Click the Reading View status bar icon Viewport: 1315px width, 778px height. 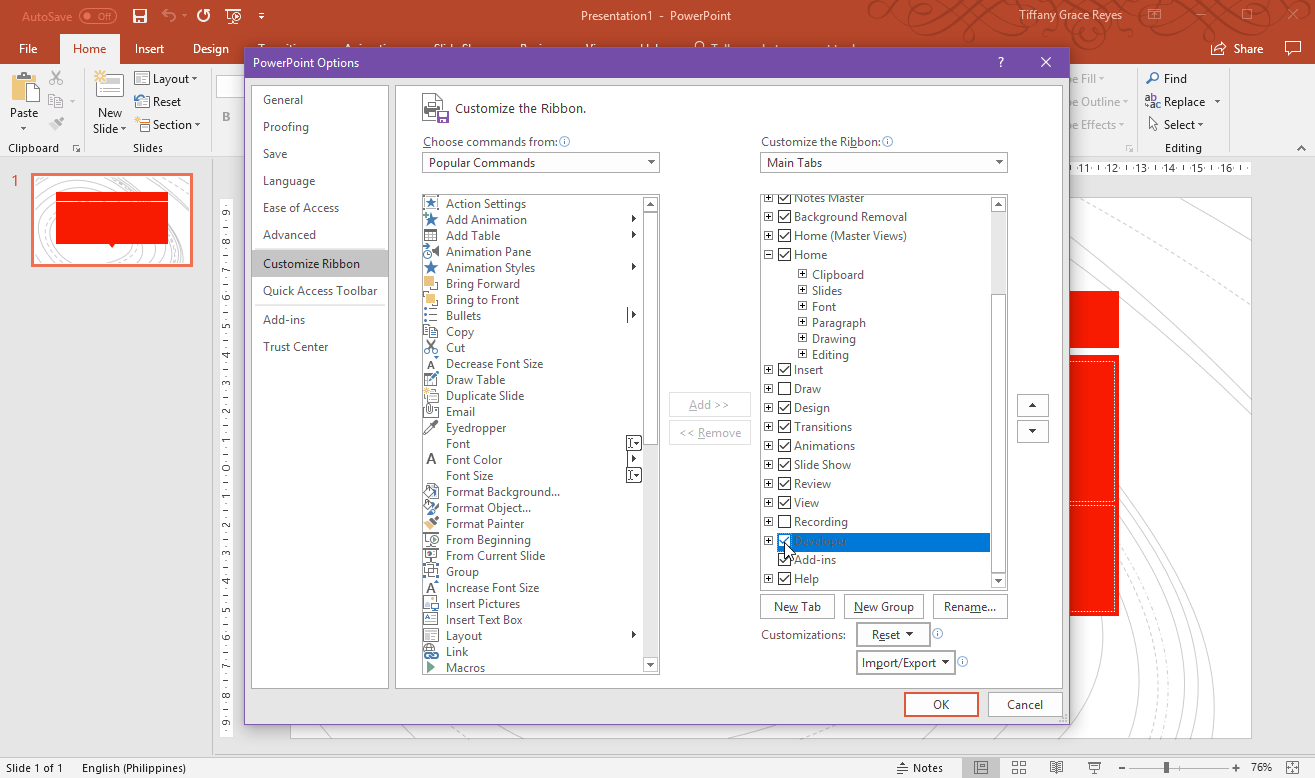tap(1056, 767)
